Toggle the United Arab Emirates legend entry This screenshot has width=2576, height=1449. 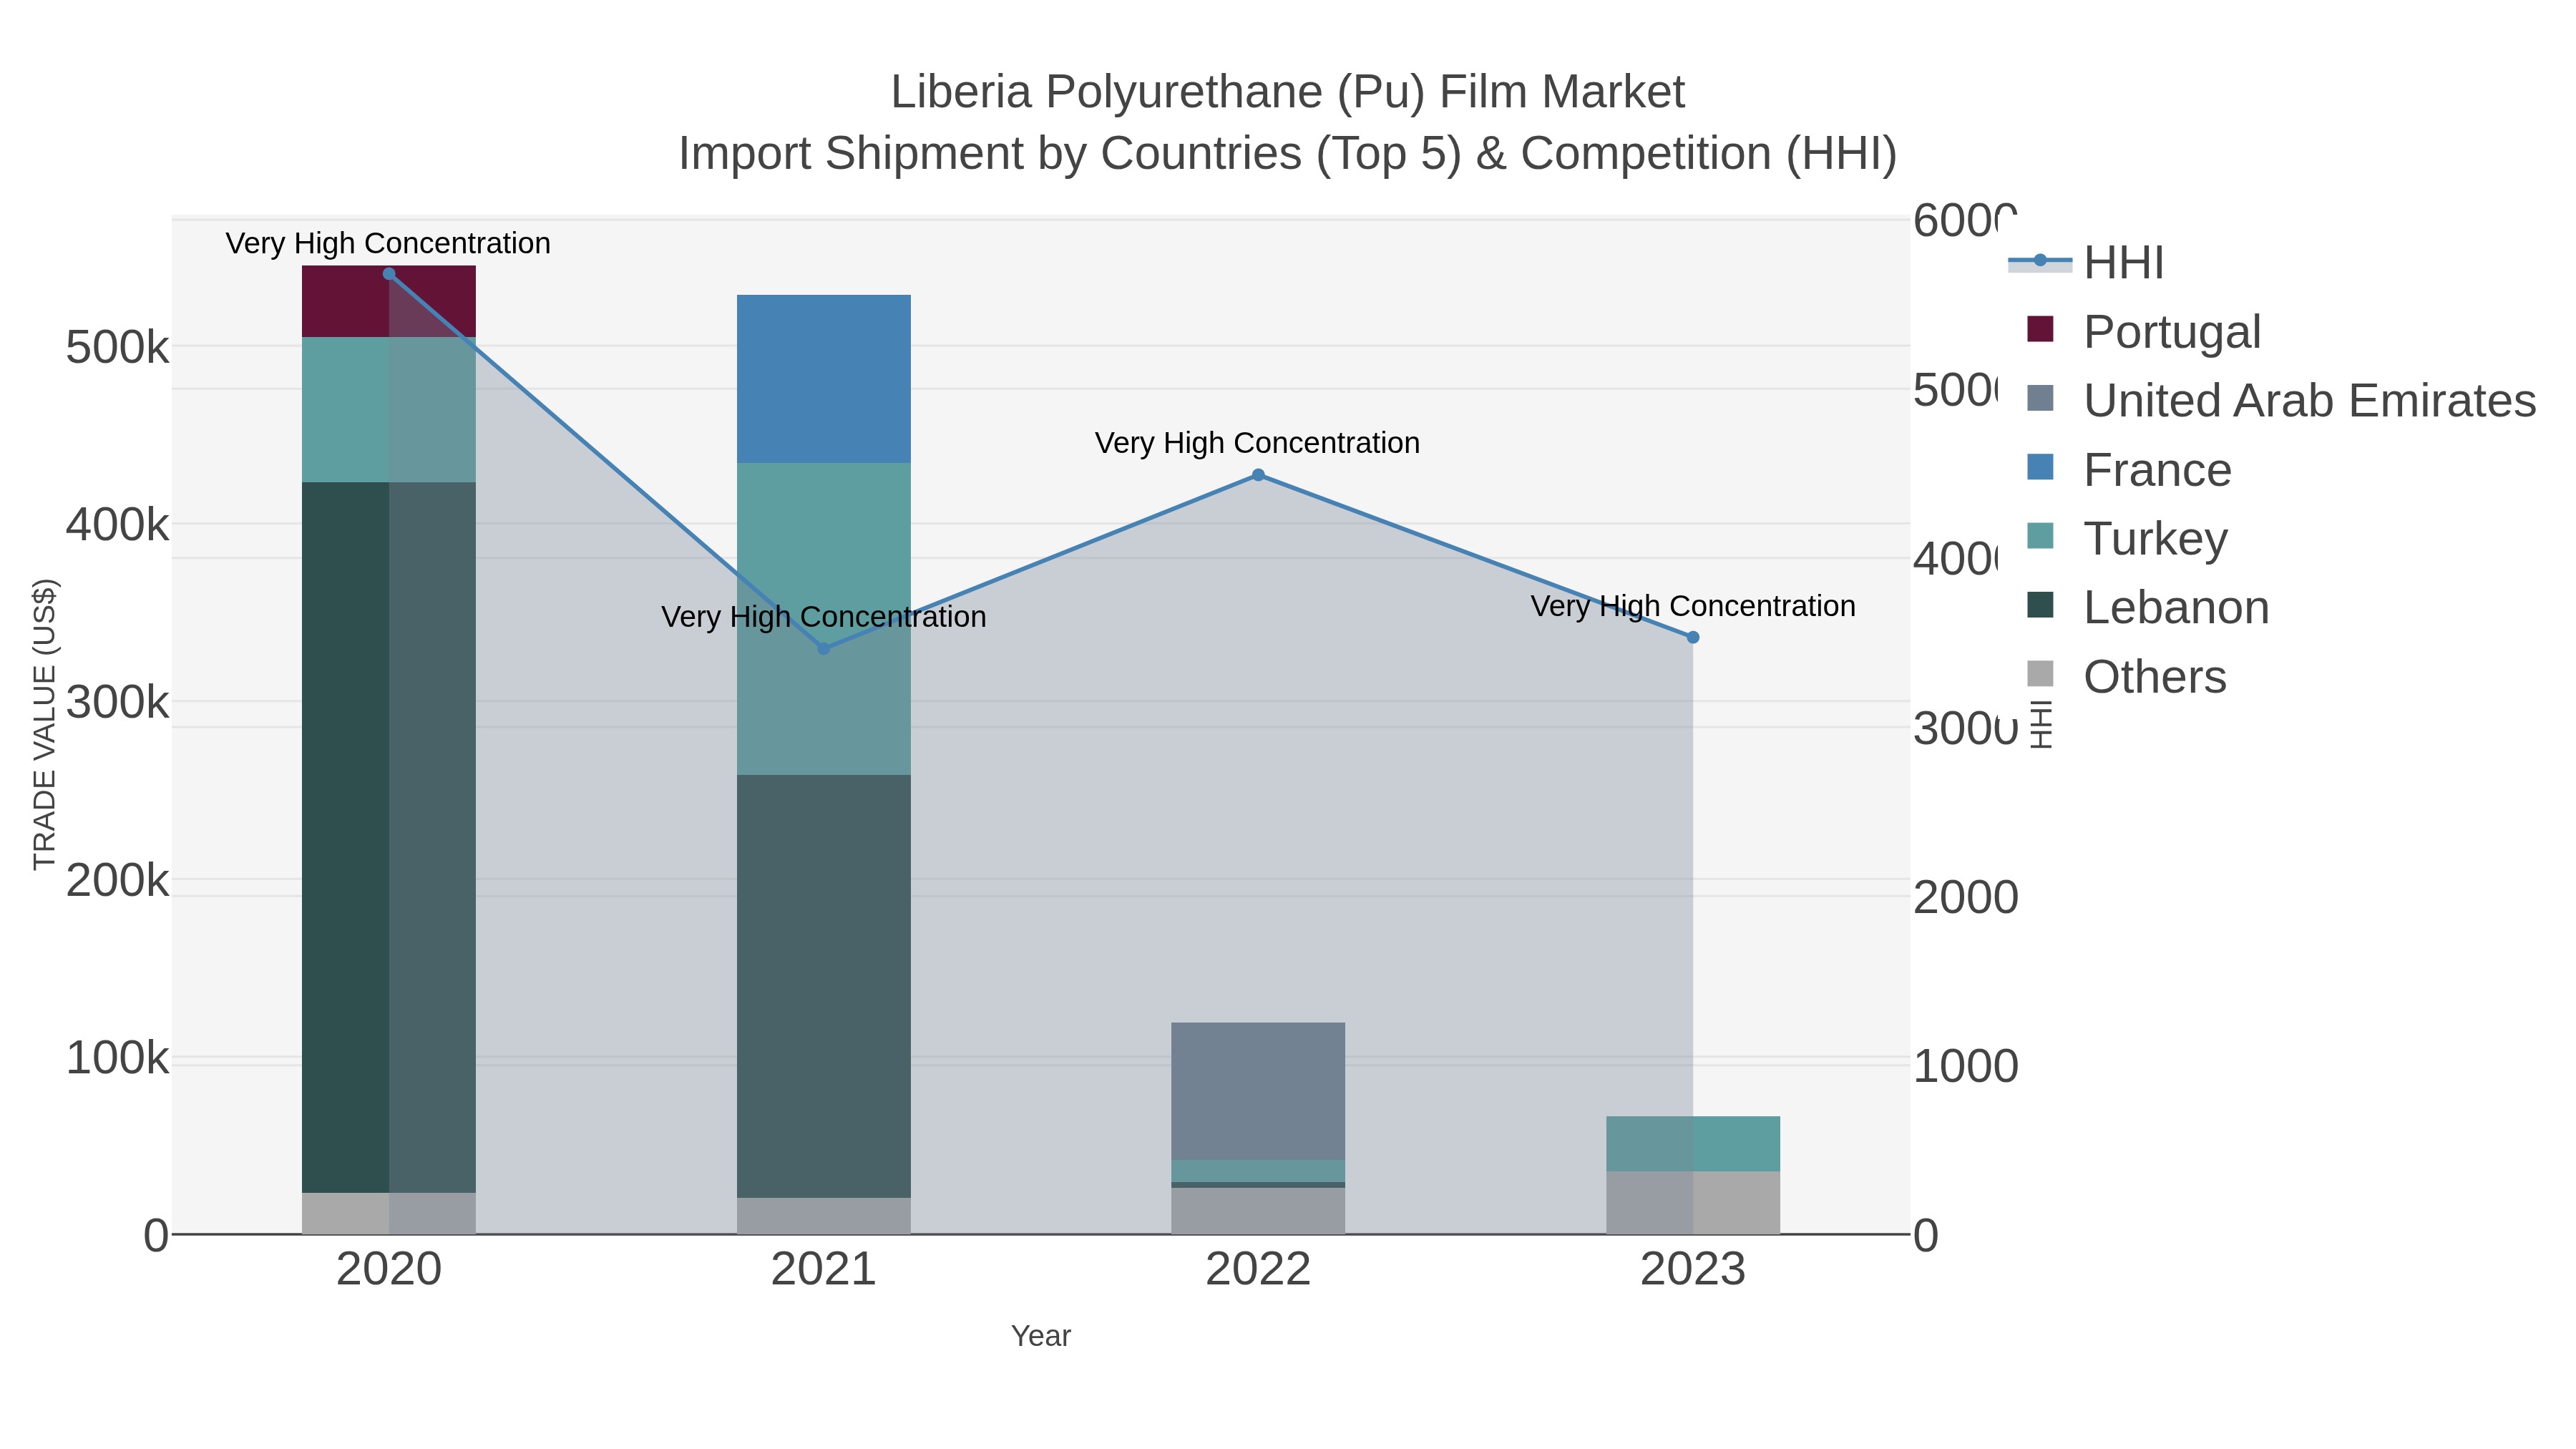pos(2281,400)
